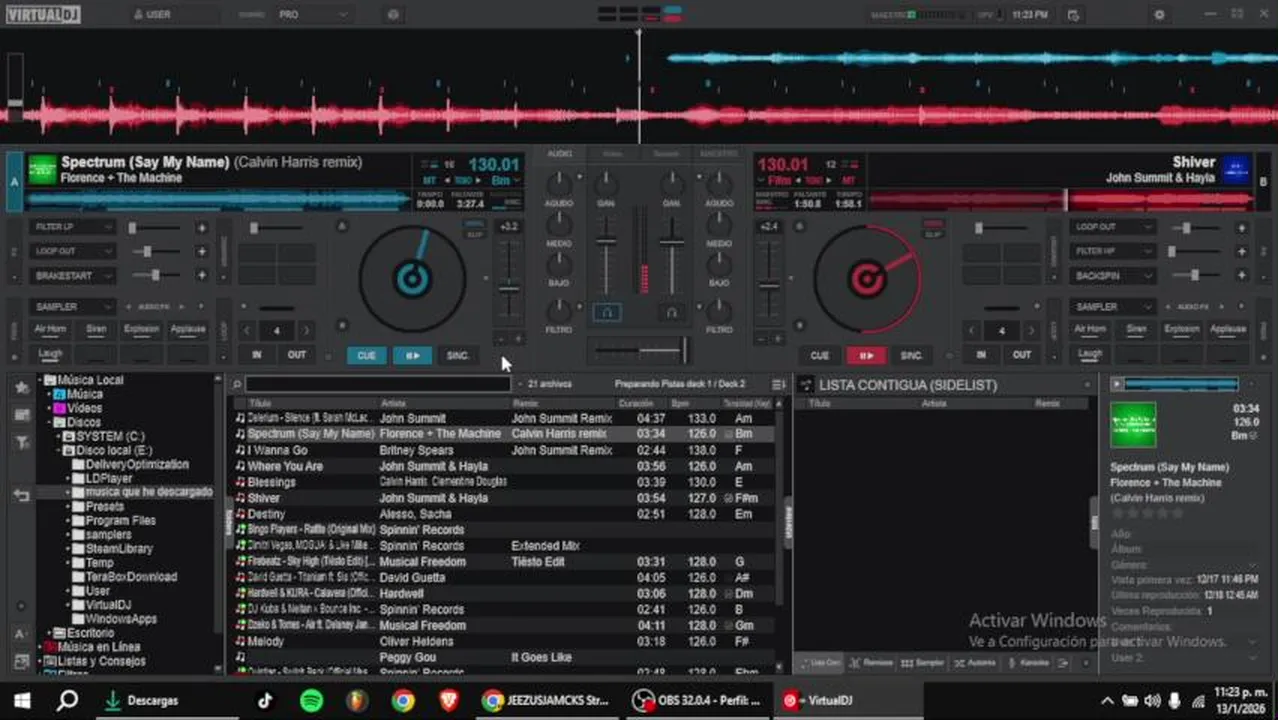The width and height of the screenshot is (1278, 720).
Task: Set the deck A loop IN point
Action: pyautogui.click(x=257, y=355)
